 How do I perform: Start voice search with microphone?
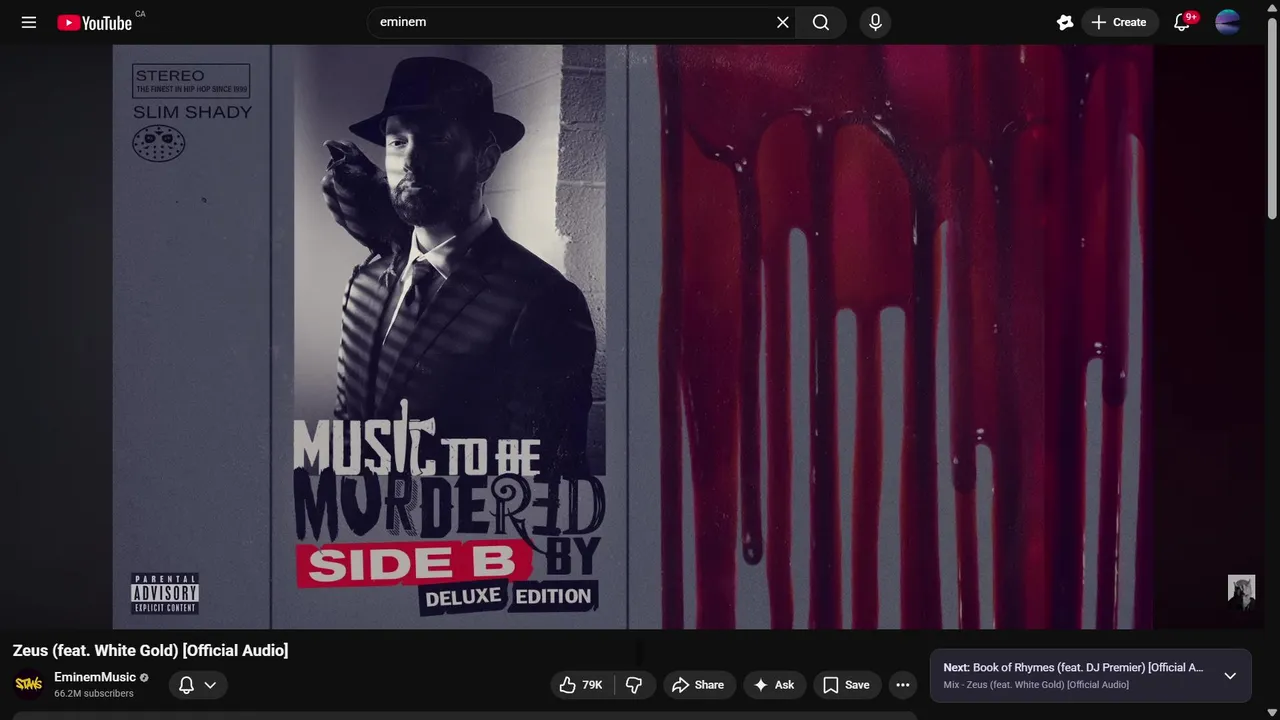click(x=875, y=22)
